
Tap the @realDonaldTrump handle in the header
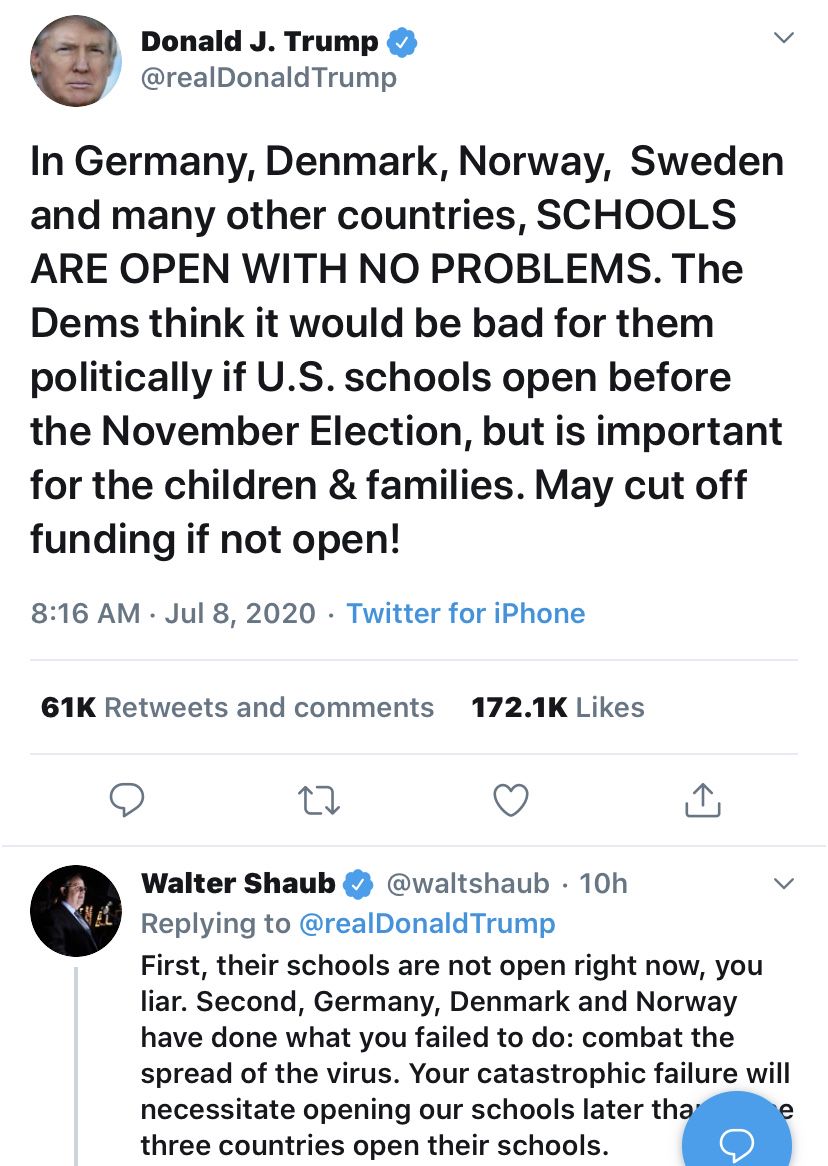pyautogui.click(x=269, y=77)
